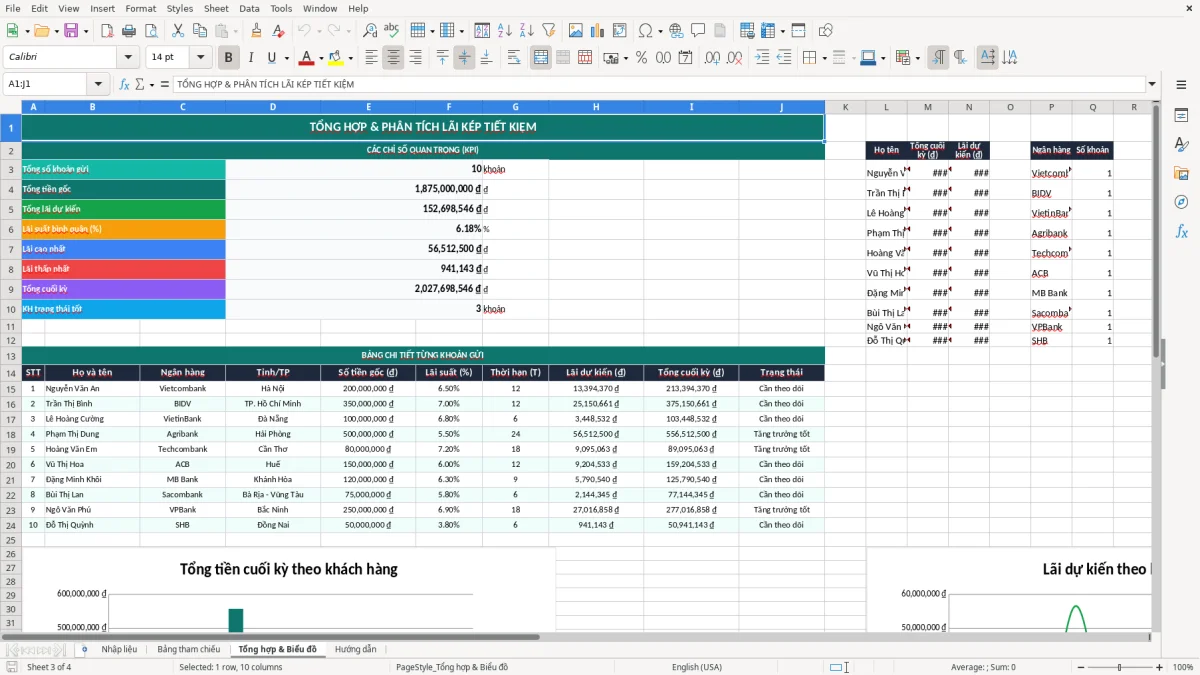Expand the Background Color dropdown arrow
The width and height of the screenshot is (1200, 675).
tap(349, 58)
